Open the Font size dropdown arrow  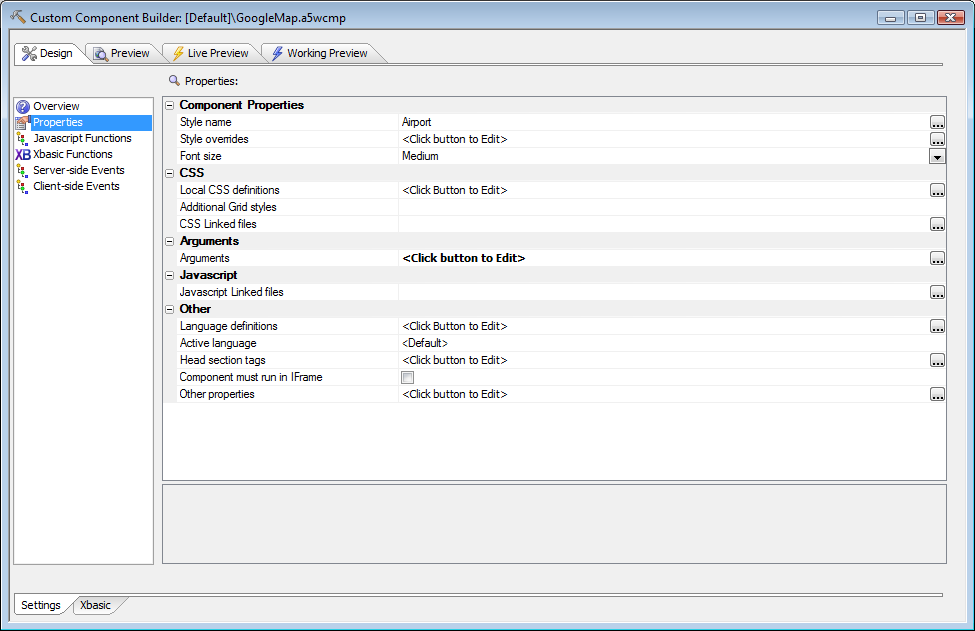point(937,157)
